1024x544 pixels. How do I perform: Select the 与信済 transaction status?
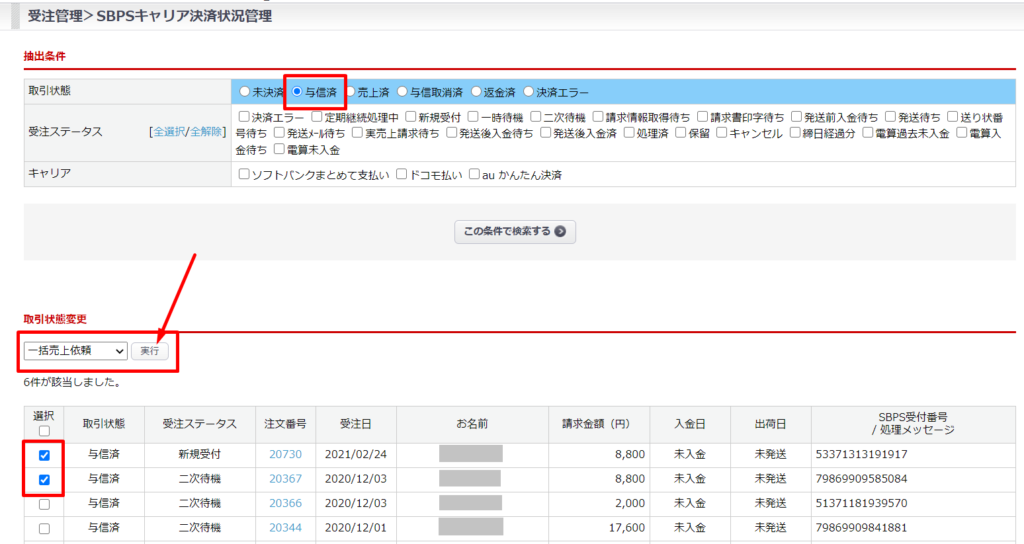pos(297,92)
